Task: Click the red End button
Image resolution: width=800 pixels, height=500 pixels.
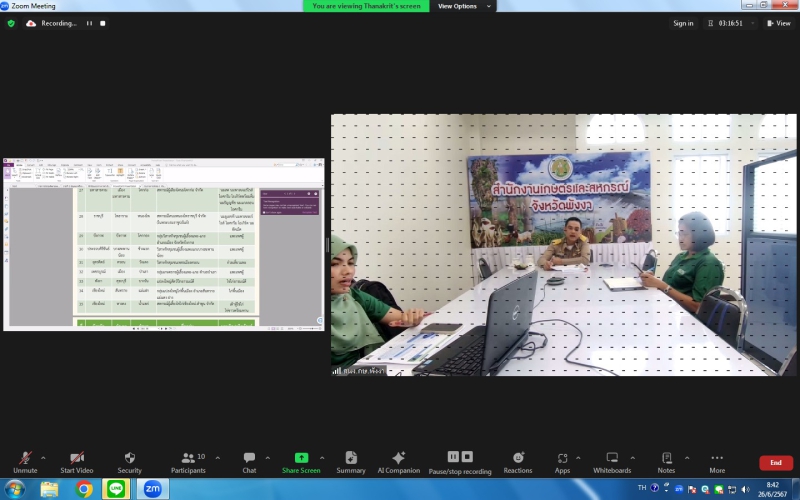Action: [776, 463]
